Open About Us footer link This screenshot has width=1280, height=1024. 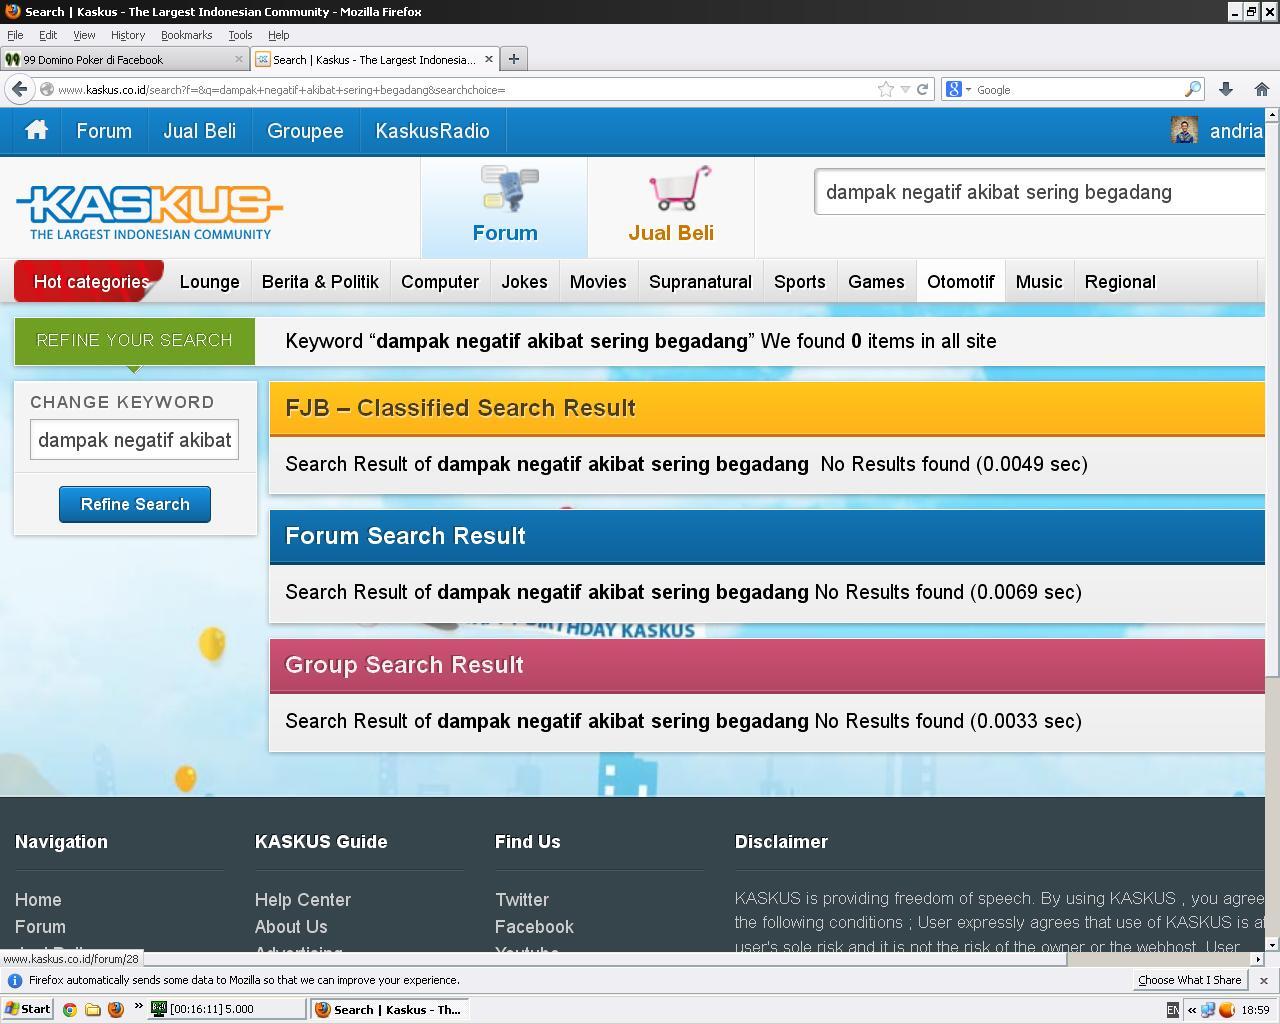[291, 927]
